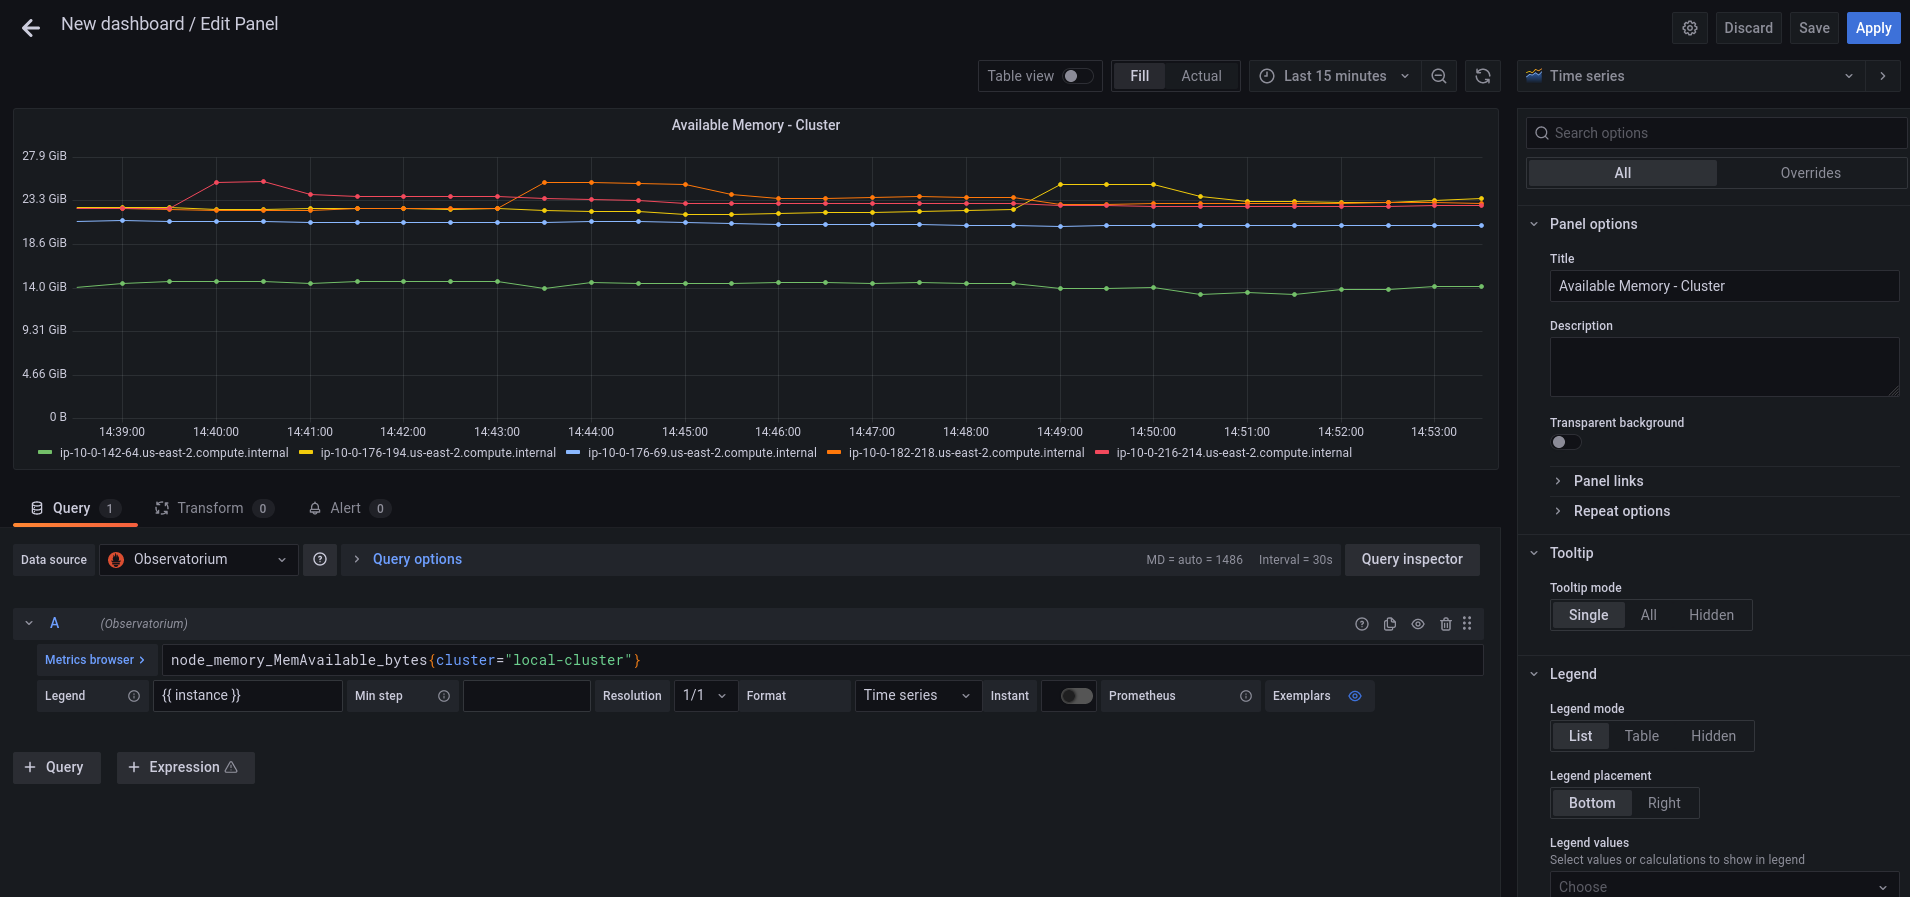
Task: Click blue ip-10-0-176-69 legend color swatch
Action: pyautogui.click(x=573, y=453)
